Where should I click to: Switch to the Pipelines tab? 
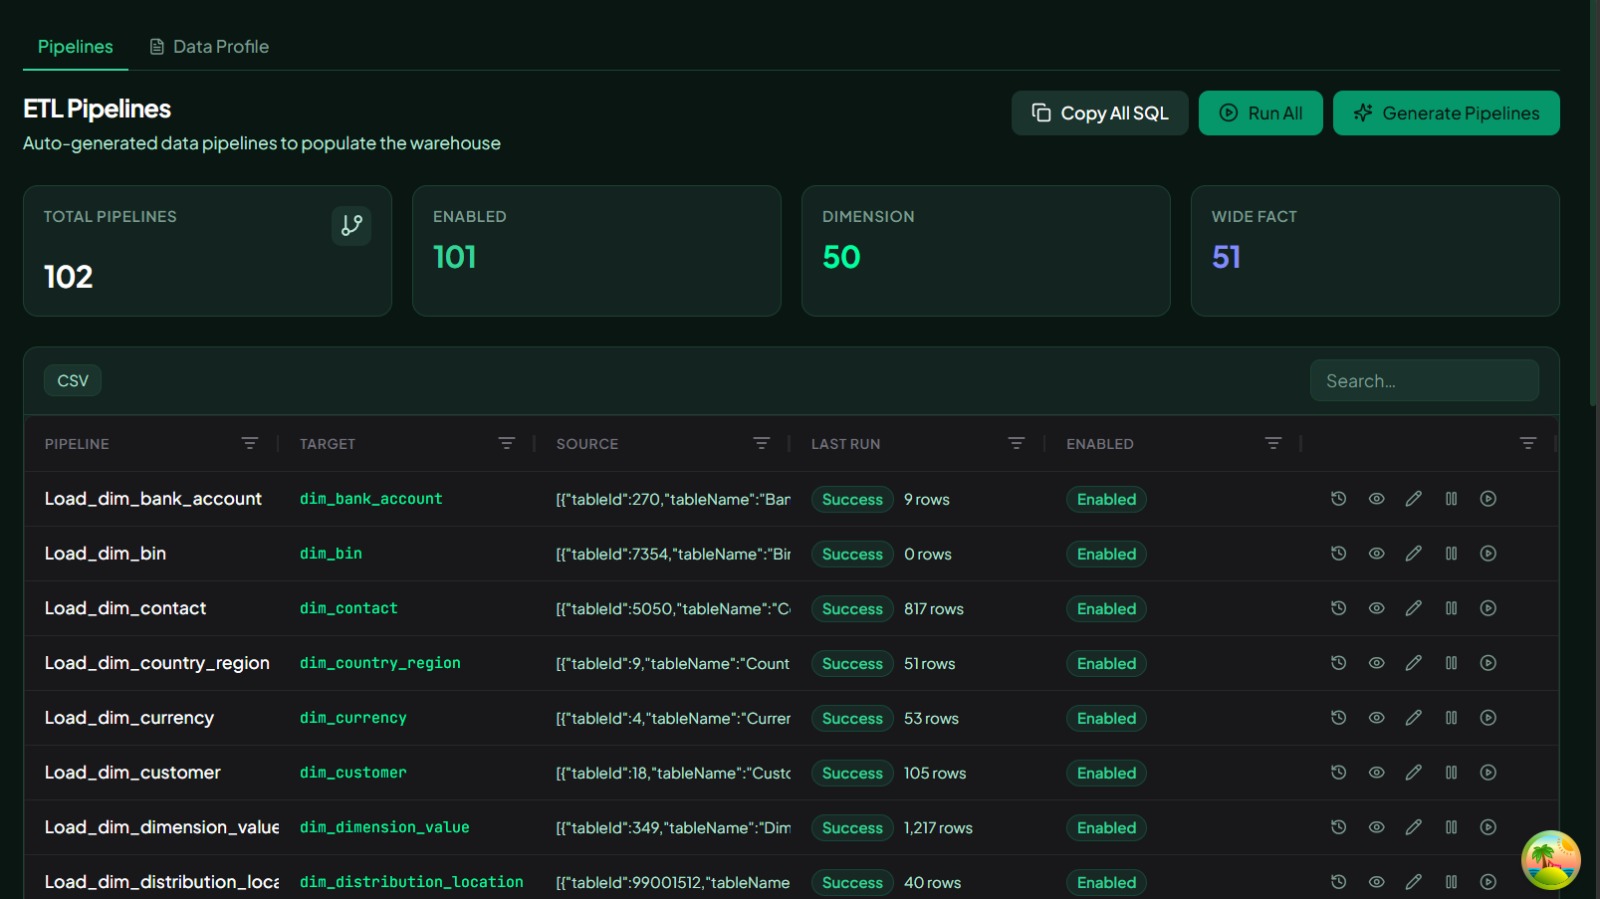coord(75,47)
